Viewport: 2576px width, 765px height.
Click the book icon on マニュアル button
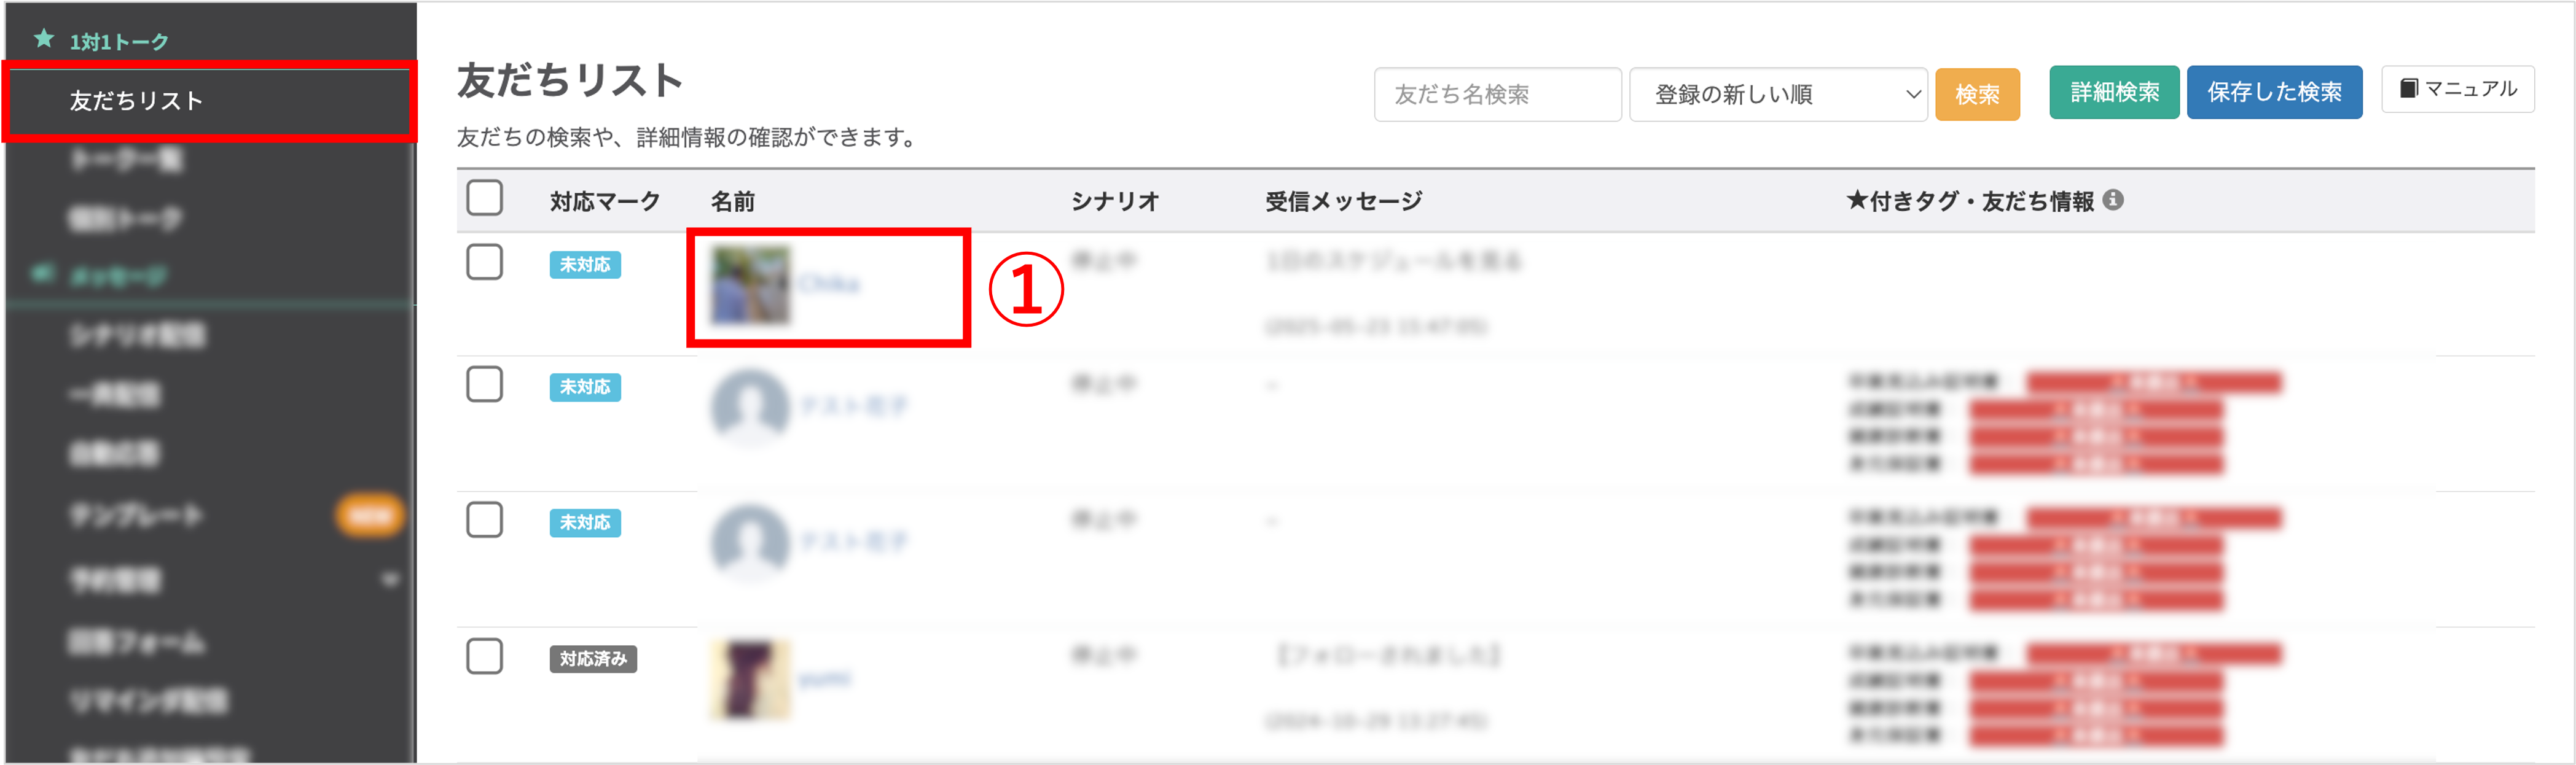tap(2409, 89)
